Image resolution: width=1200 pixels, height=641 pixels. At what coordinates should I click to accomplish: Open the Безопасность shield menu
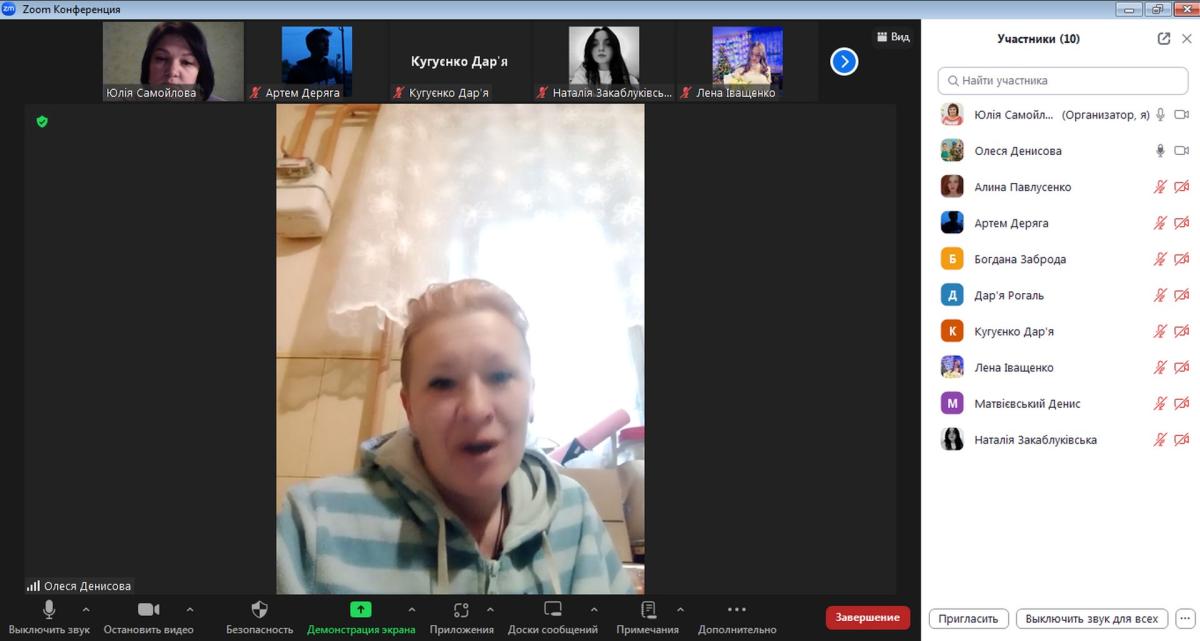click(x=260, y=618)
